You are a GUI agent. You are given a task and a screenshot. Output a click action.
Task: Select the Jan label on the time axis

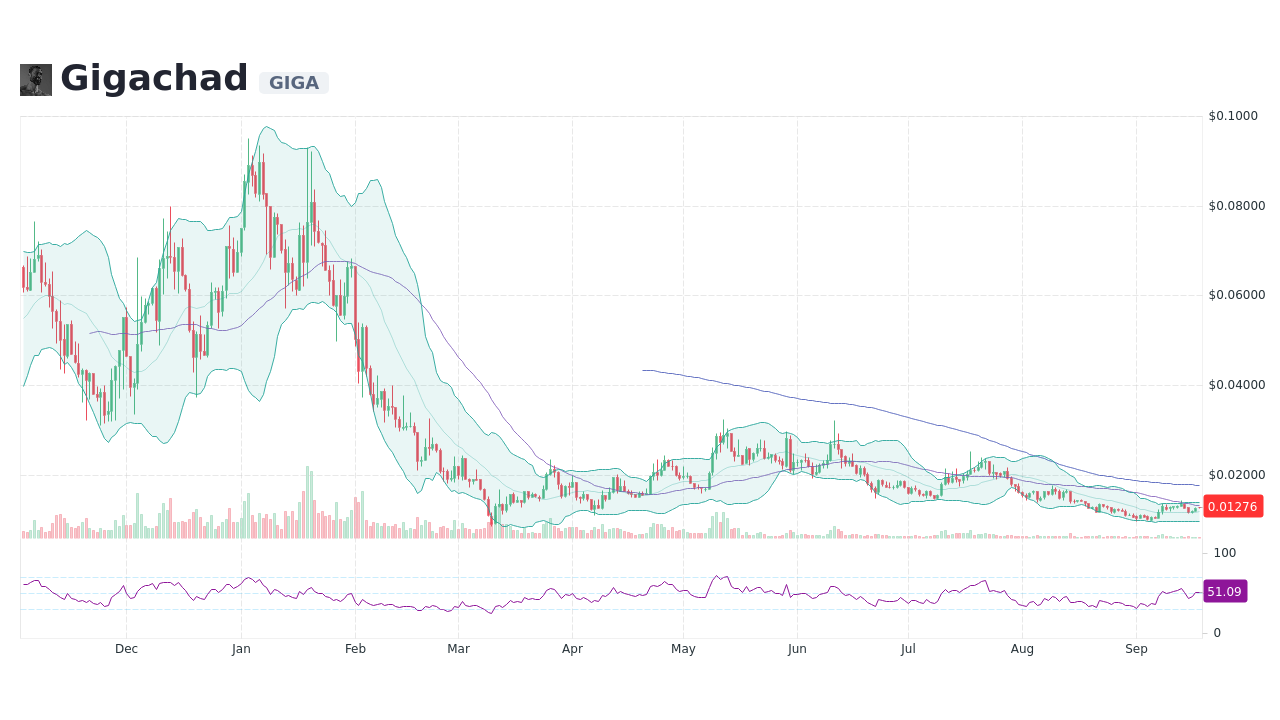coord(241,649)
